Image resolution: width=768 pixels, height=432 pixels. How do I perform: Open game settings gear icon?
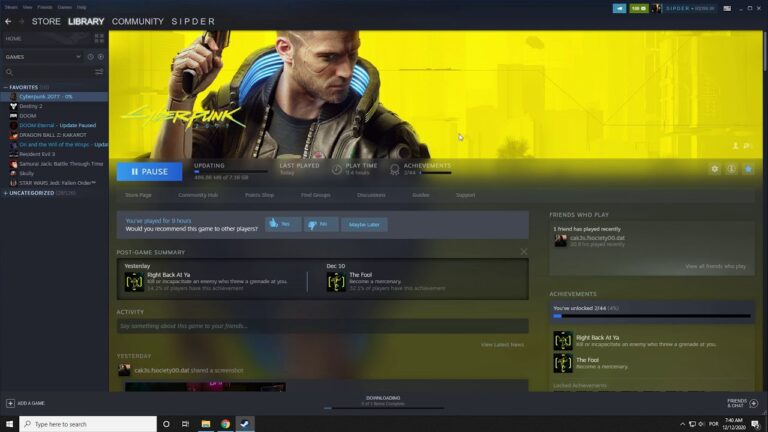tap(715, 169)
